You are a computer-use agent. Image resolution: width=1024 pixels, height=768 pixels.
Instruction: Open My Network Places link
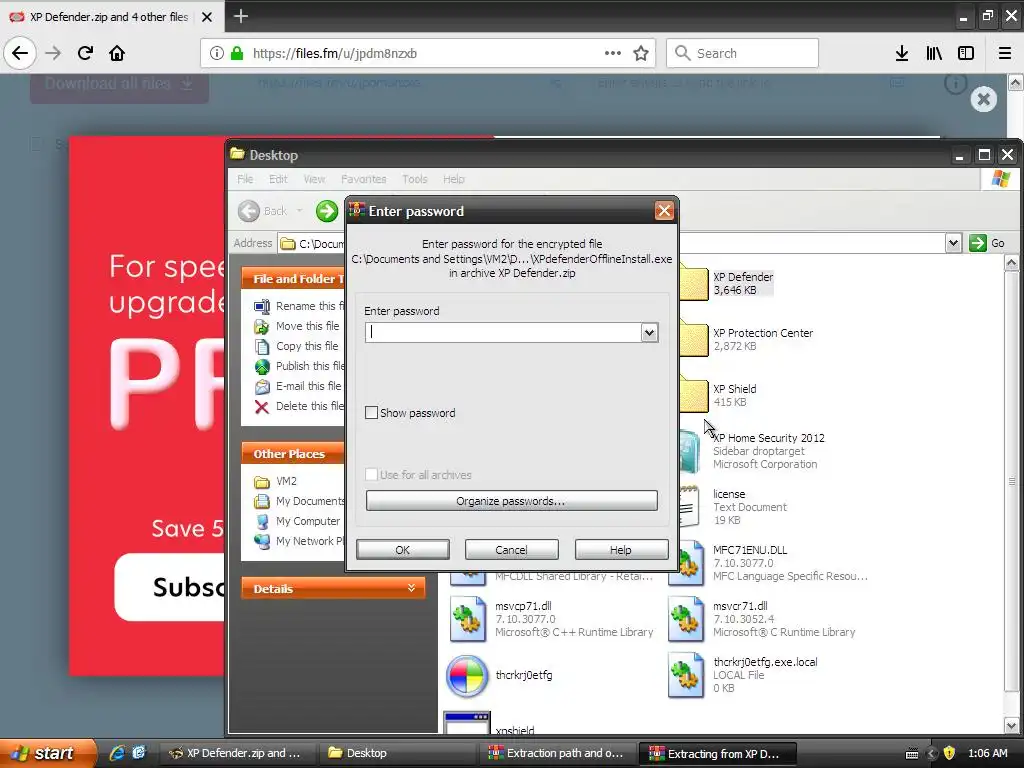coord(298,541)
